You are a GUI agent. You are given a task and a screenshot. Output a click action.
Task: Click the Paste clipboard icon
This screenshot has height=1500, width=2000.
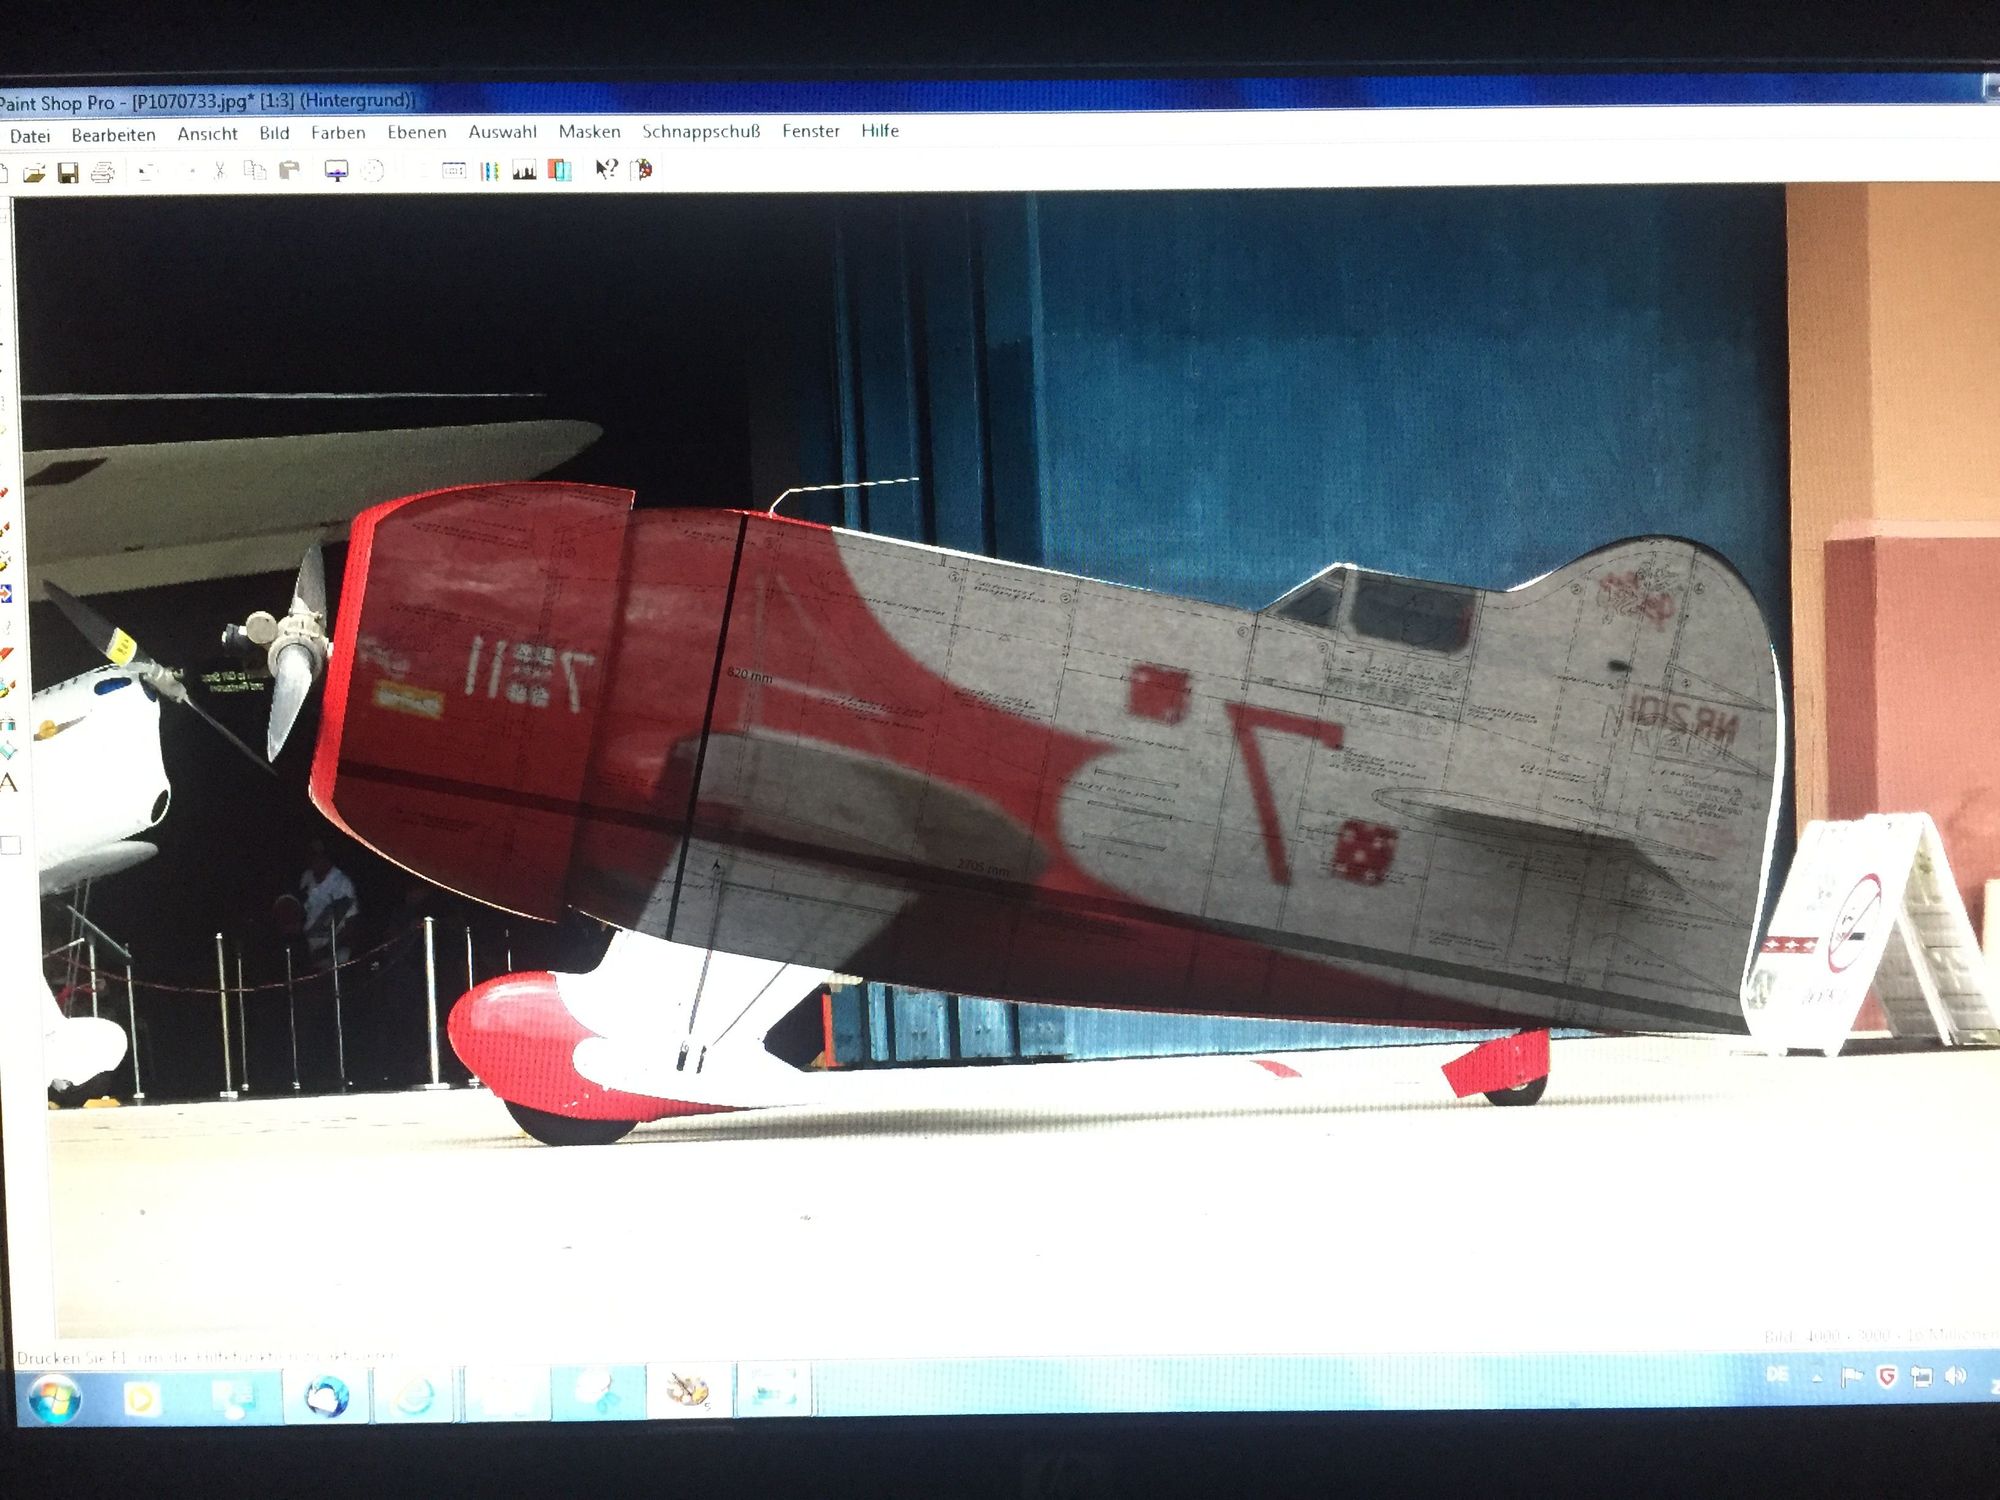coord(290,171)
